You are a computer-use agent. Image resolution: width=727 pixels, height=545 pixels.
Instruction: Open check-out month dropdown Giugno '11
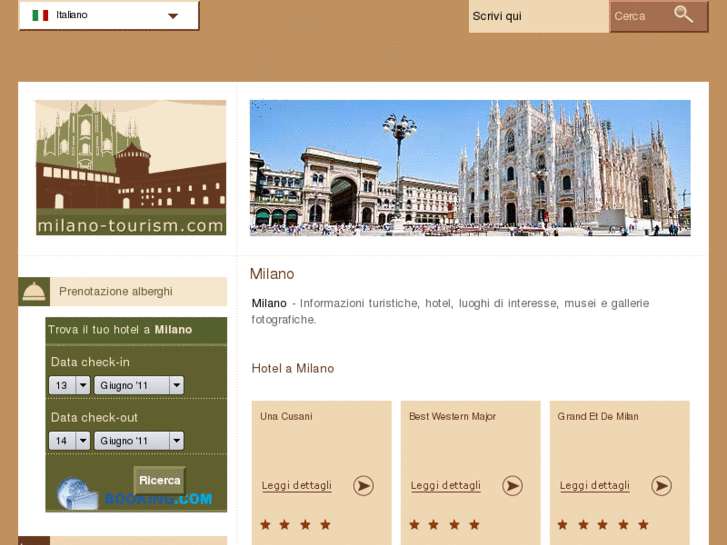pos(139,441)
